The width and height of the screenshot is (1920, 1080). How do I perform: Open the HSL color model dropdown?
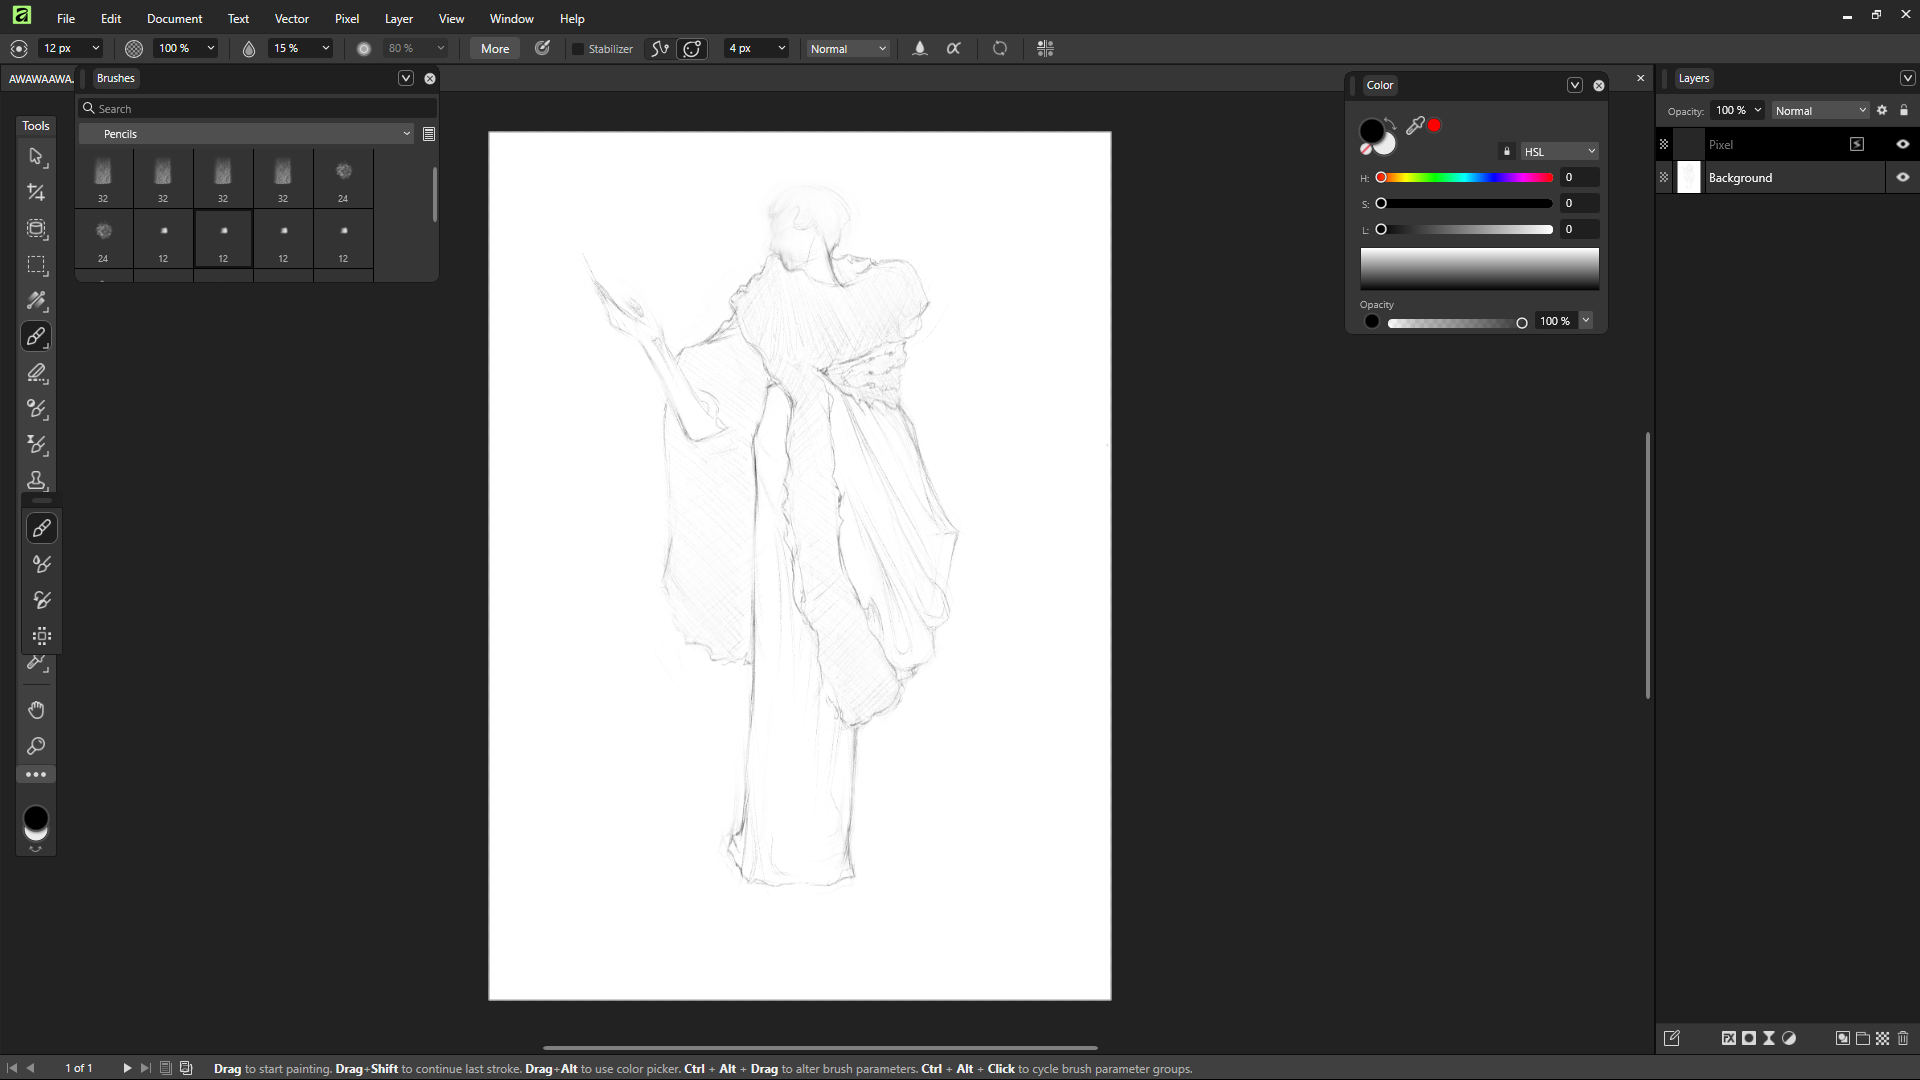pyautogui.click(x=1559, y=152)
